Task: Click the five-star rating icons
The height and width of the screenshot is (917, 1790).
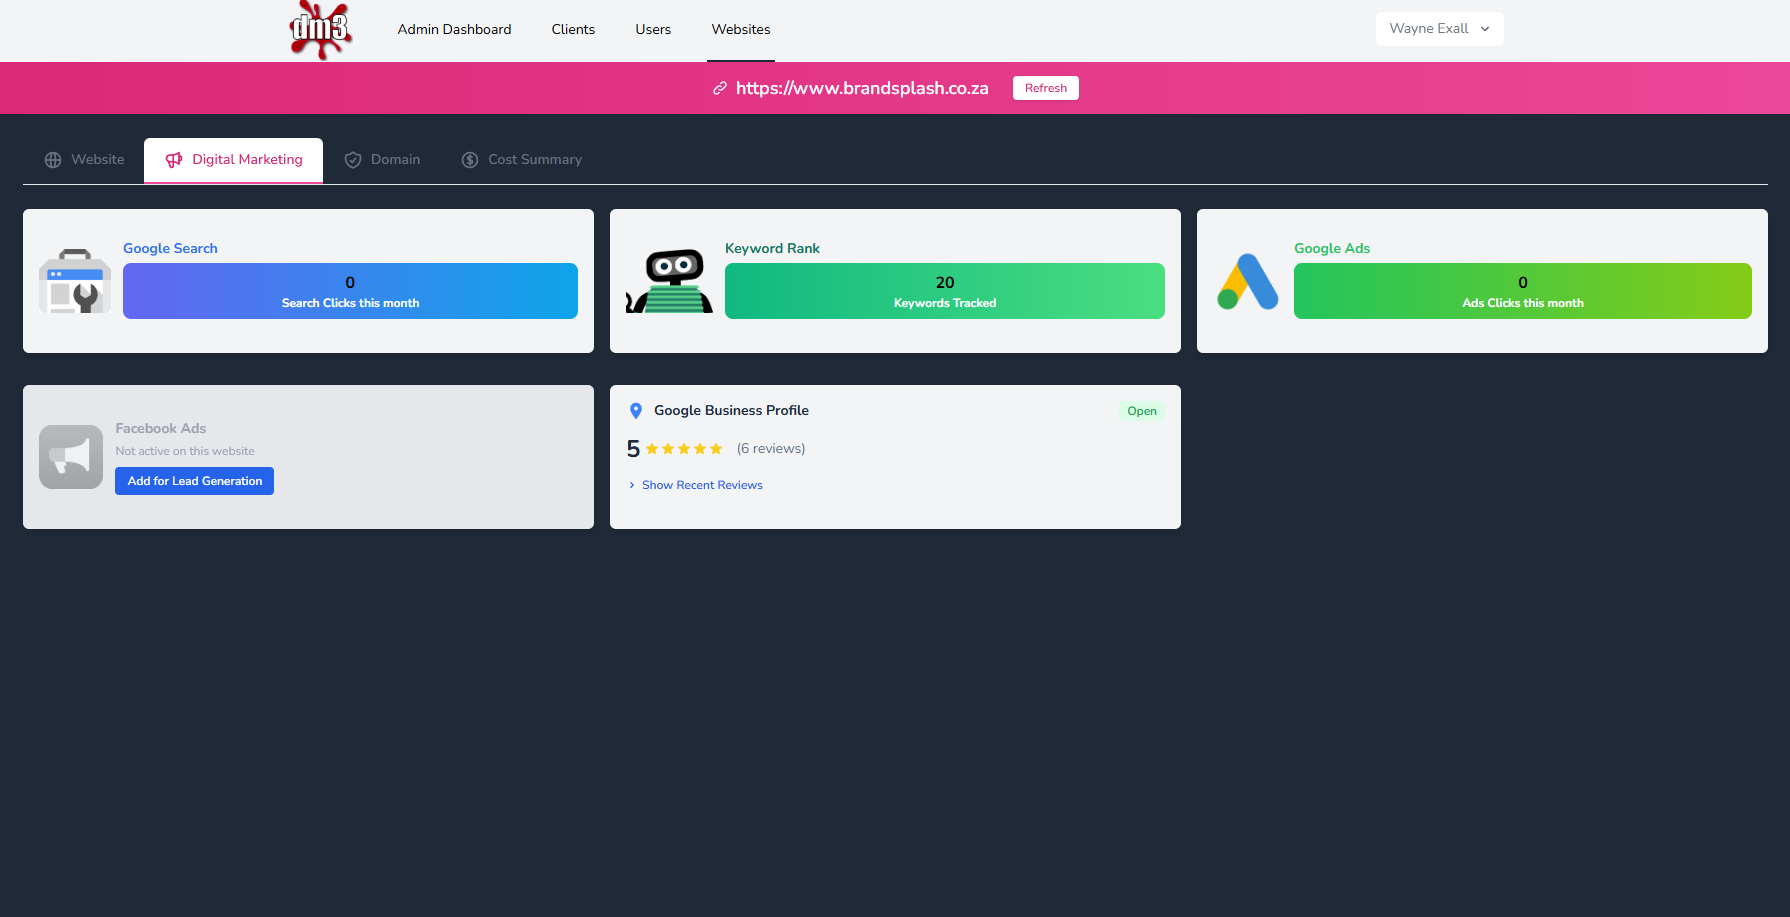Action: [684, 449]
